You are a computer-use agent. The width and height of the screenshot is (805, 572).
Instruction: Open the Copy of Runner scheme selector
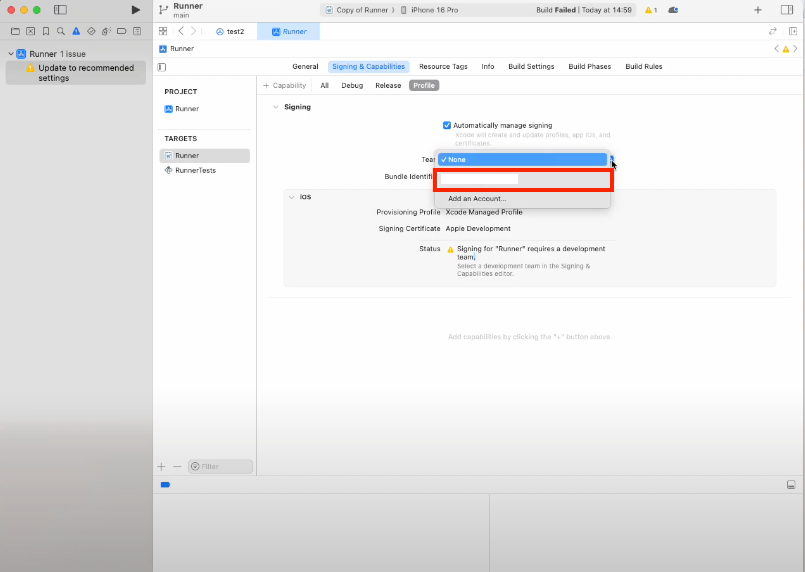pyautogui.click(x=357, y=10)
